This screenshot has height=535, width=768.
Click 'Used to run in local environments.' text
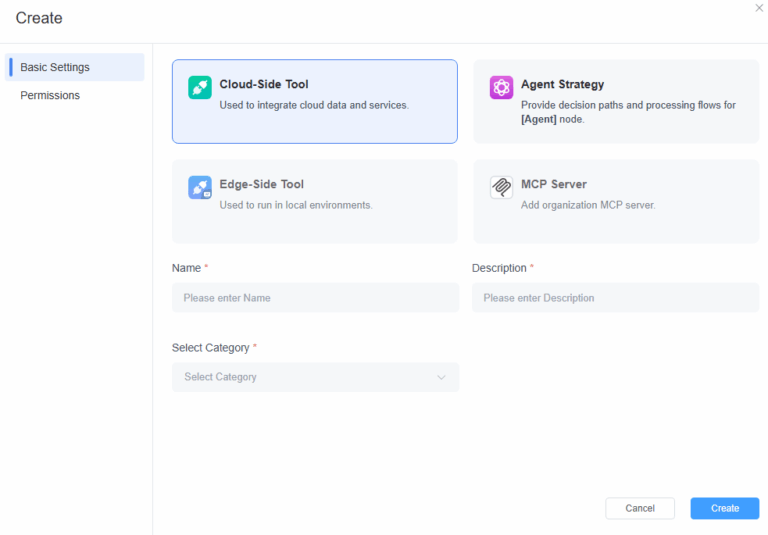296,205
